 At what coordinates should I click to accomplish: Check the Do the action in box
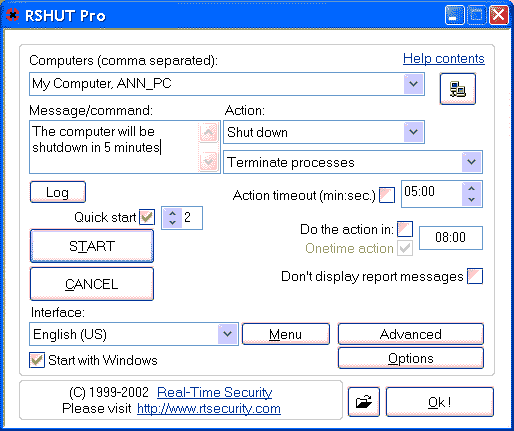(405, 229)
